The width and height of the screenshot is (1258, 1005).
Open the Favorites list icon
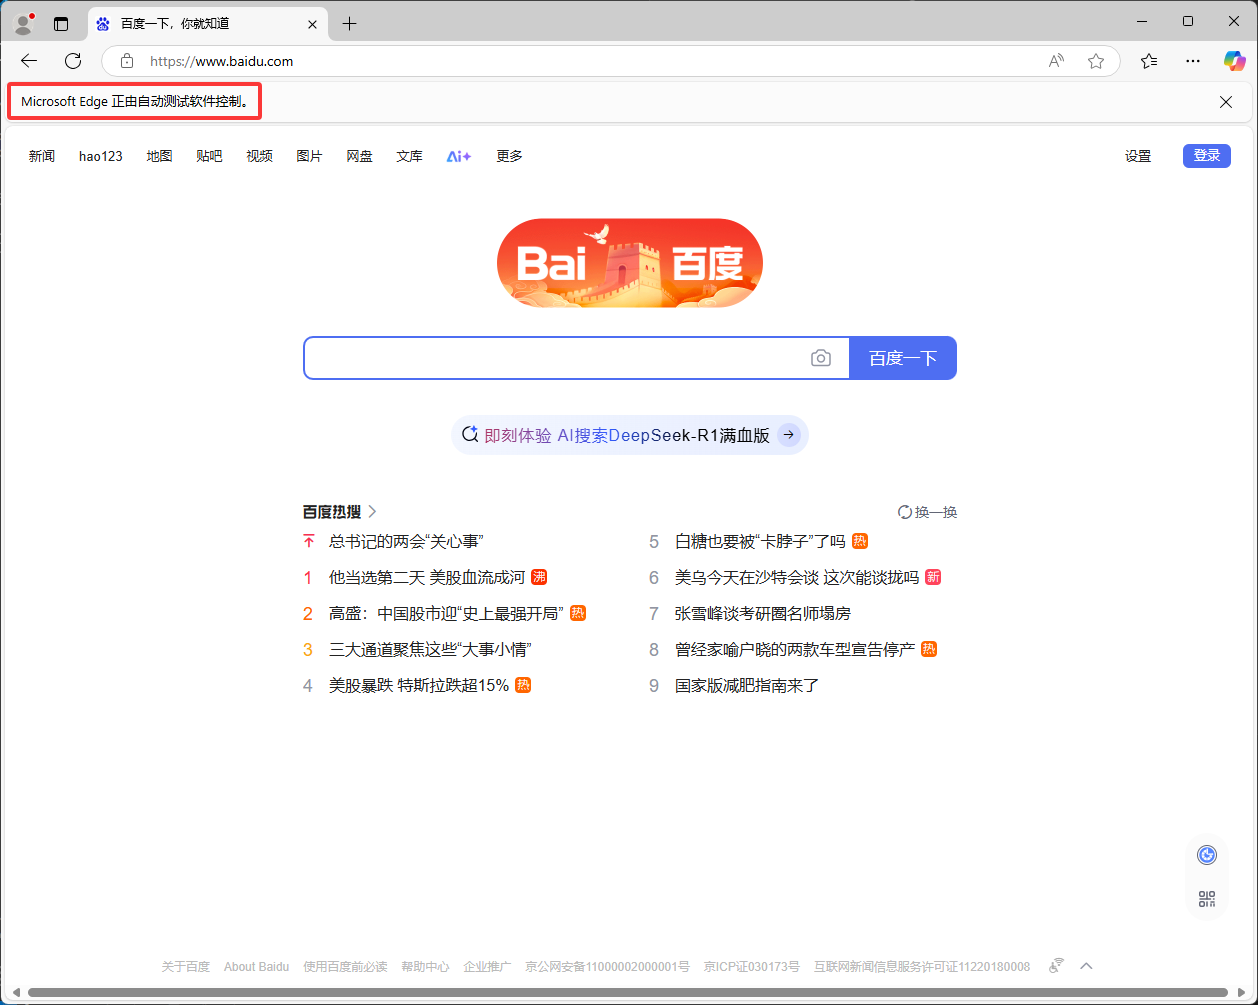click(1149, 61)
